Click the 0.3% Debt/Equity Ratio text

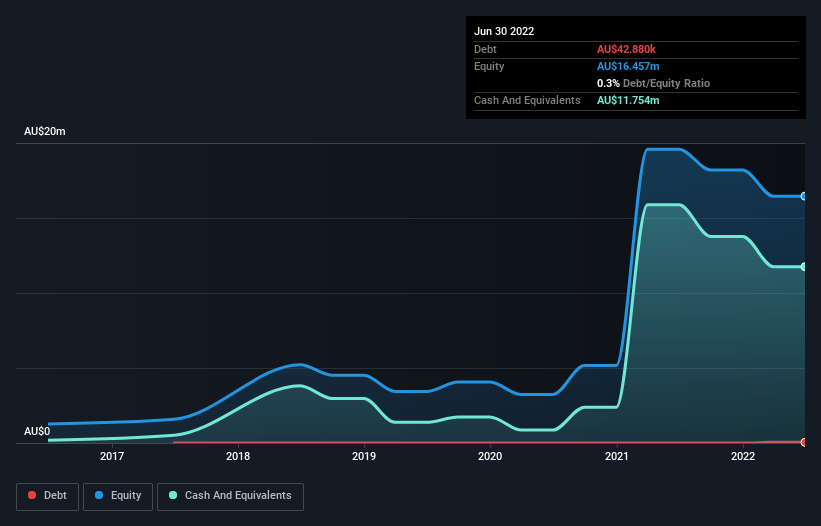click(653, 83)
